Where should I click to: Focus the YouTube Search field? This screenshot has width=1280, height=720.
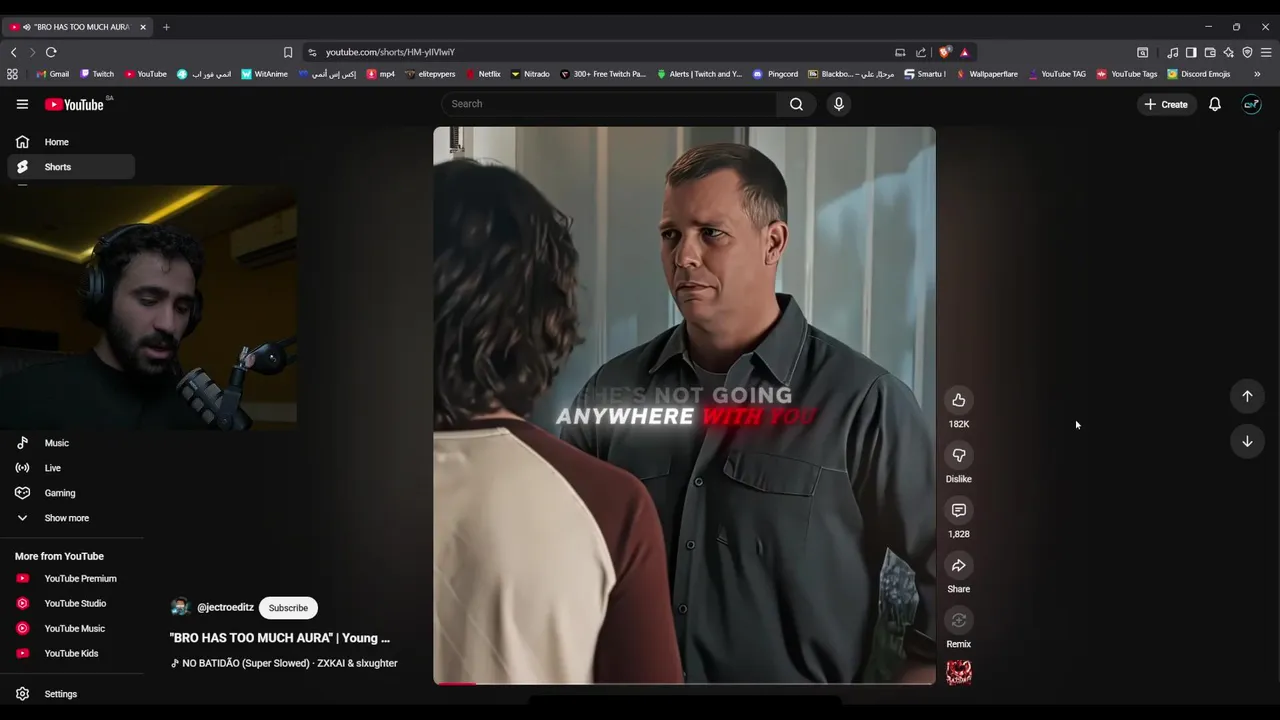(x=609, y=104)
